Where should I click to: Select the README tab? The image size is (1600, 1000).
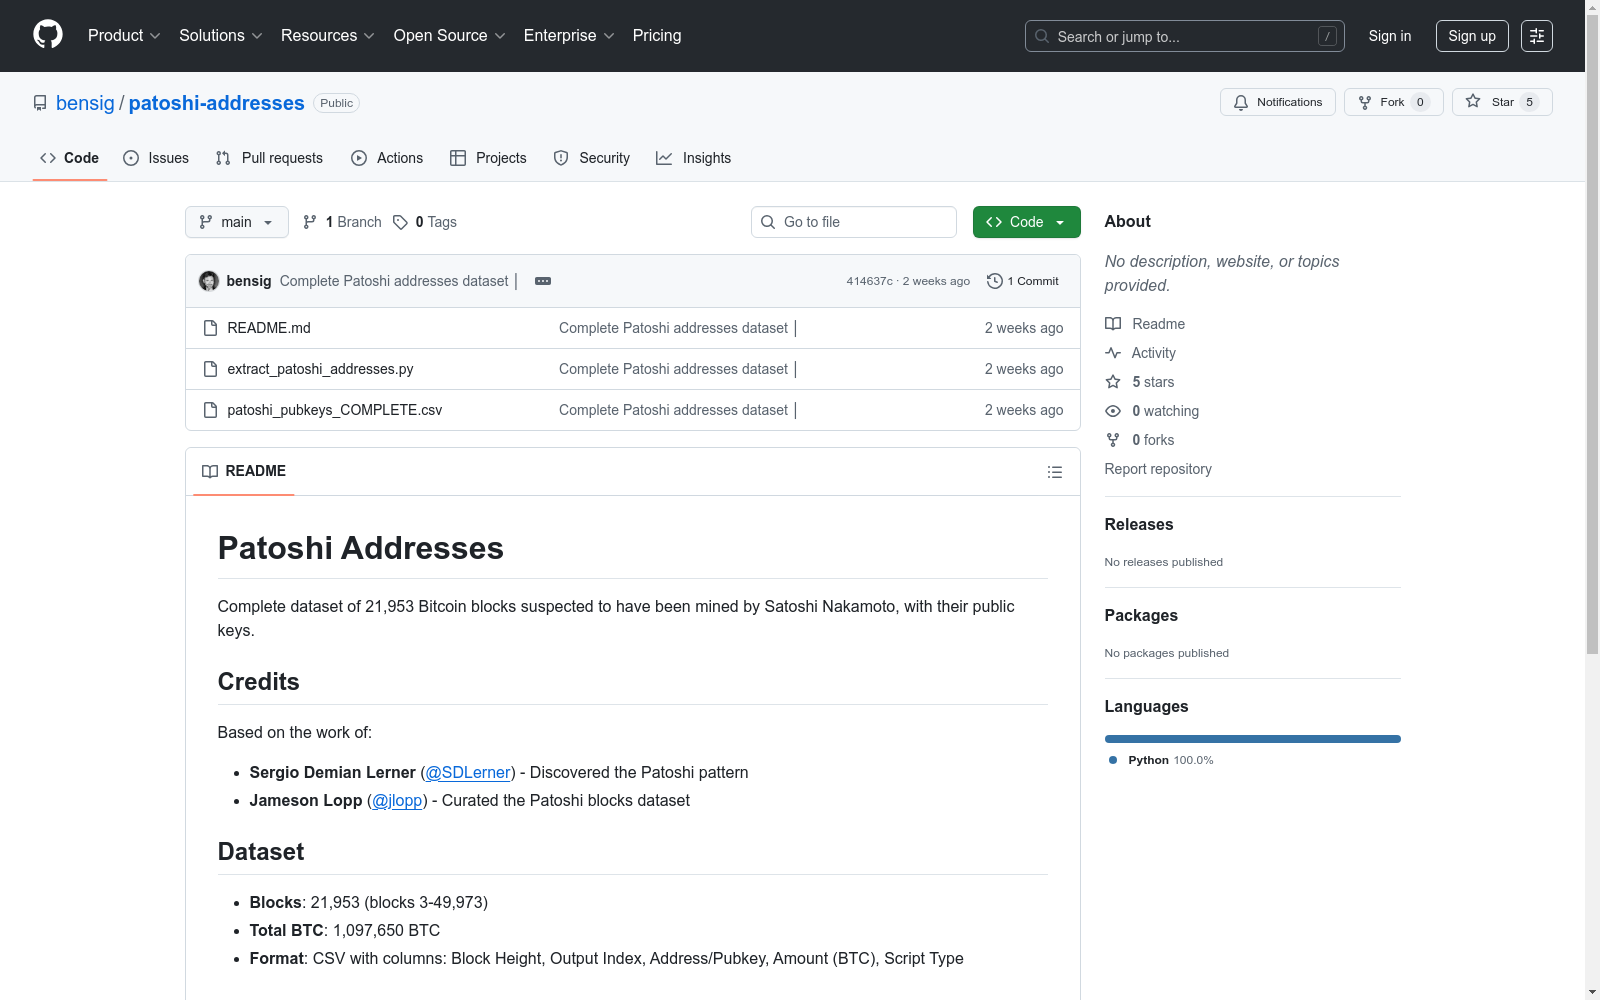pos(244,471)
